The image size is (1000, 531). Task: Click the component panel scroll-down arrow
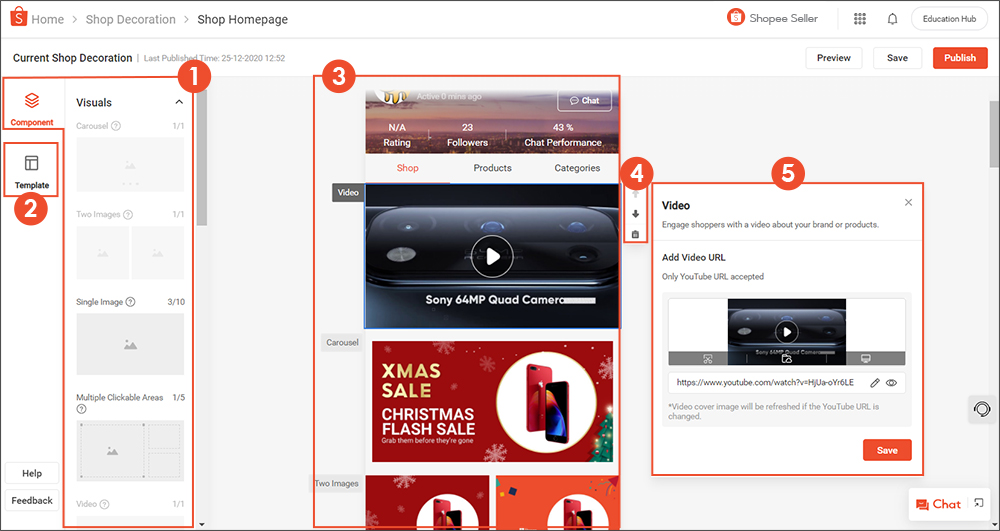(202, 524)
